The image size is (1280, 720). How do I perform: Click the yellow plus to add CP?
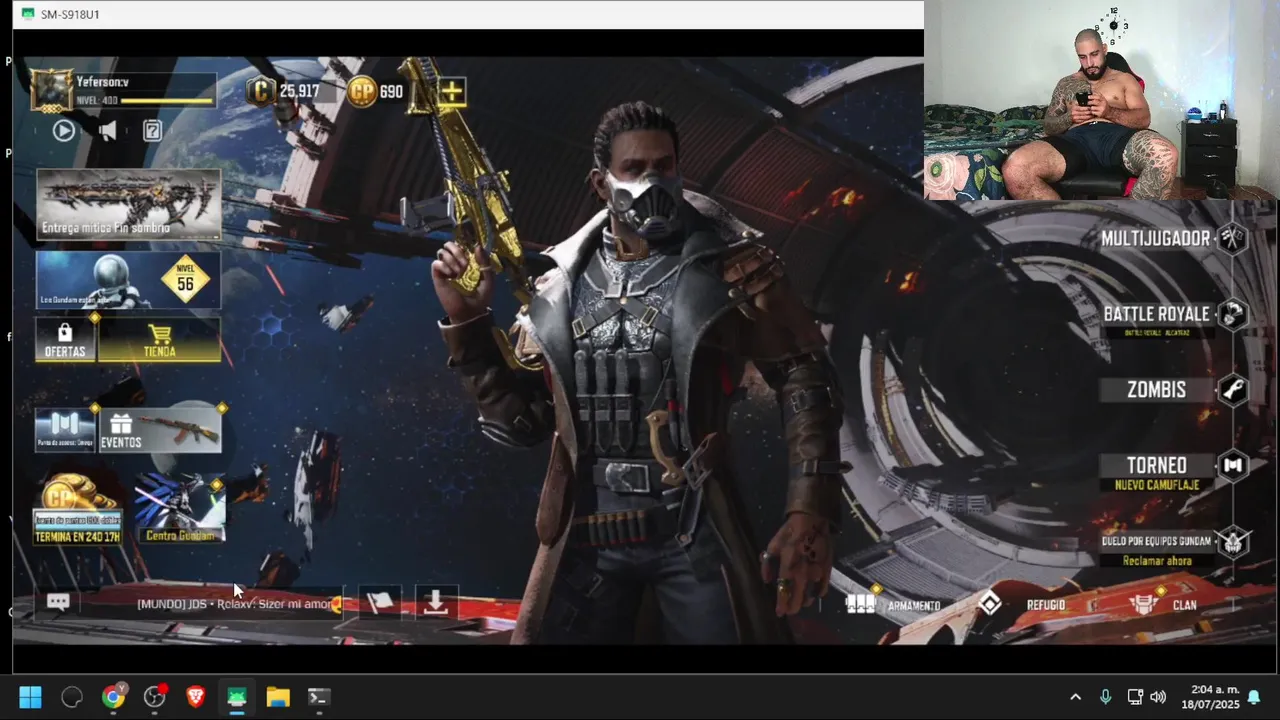point(451,92)
